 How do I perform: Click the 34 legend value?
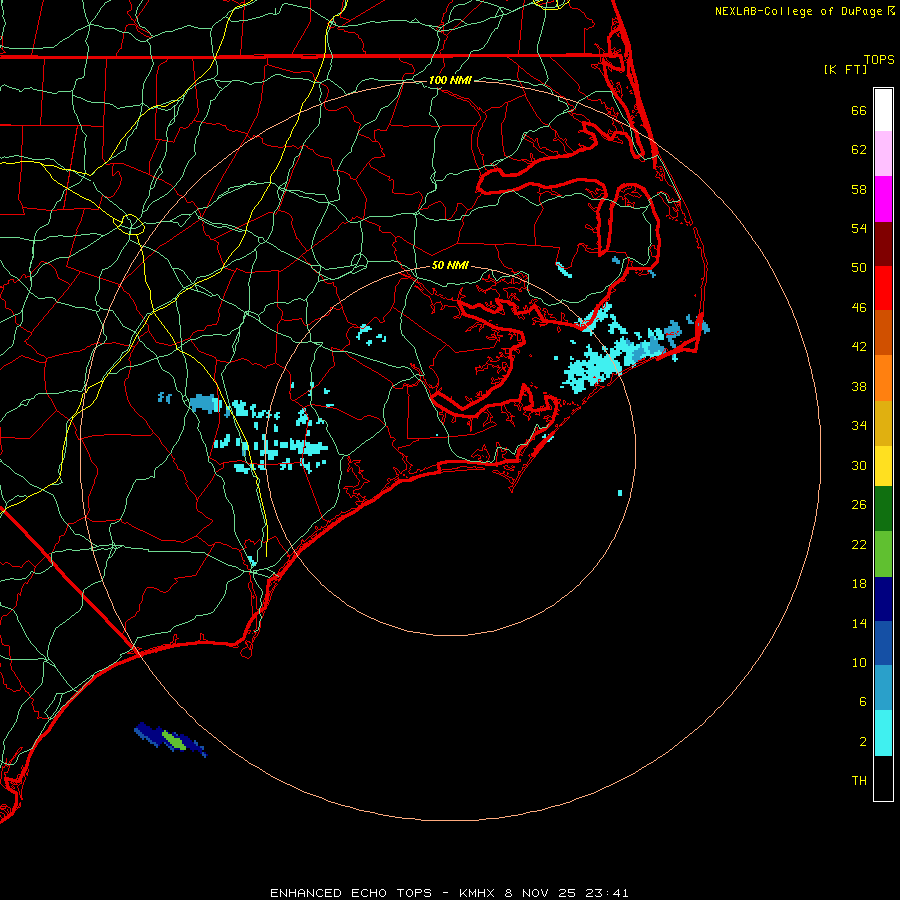(859, 426)
